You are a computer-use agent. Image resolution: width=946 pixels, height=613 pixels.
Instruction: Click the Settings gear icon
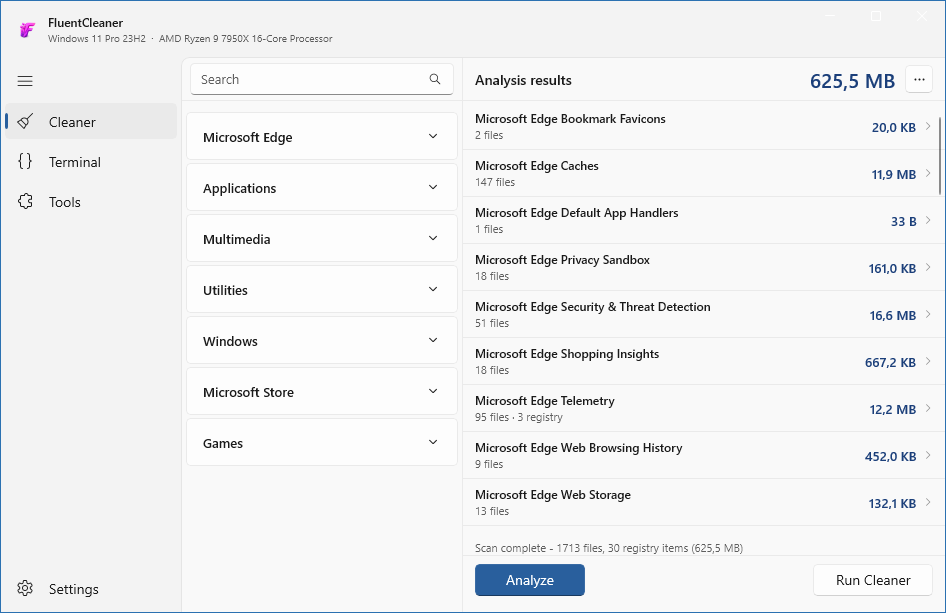pos(25,588)
